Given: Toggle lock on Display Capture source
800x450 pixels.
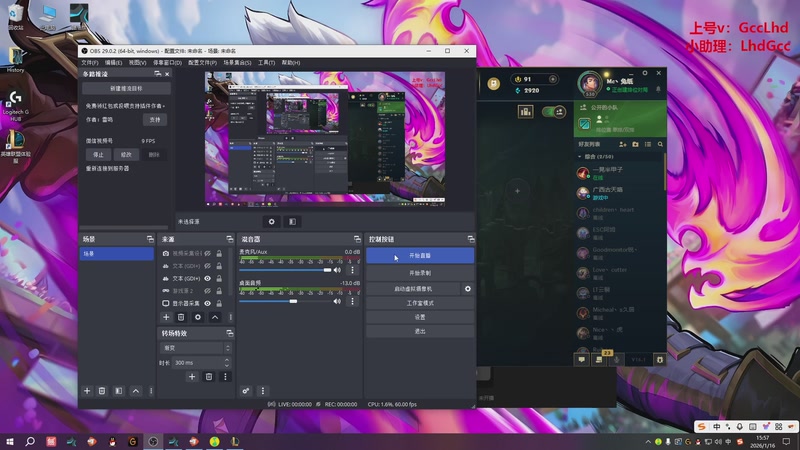Looking at the screenshot, I should pyautogui.click(x=219, y=303).
